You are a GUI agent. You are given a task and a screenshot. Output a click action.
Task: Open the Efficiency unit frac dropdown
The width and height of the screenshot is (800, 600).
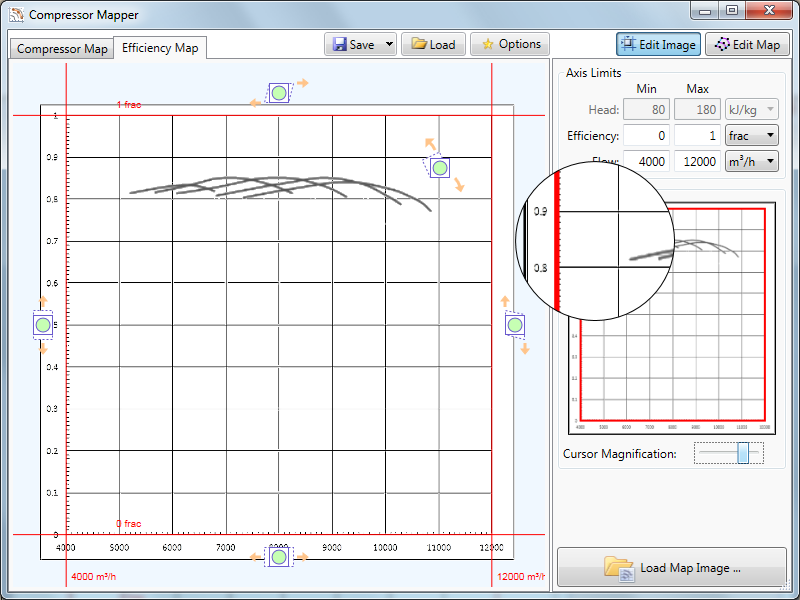752,136
